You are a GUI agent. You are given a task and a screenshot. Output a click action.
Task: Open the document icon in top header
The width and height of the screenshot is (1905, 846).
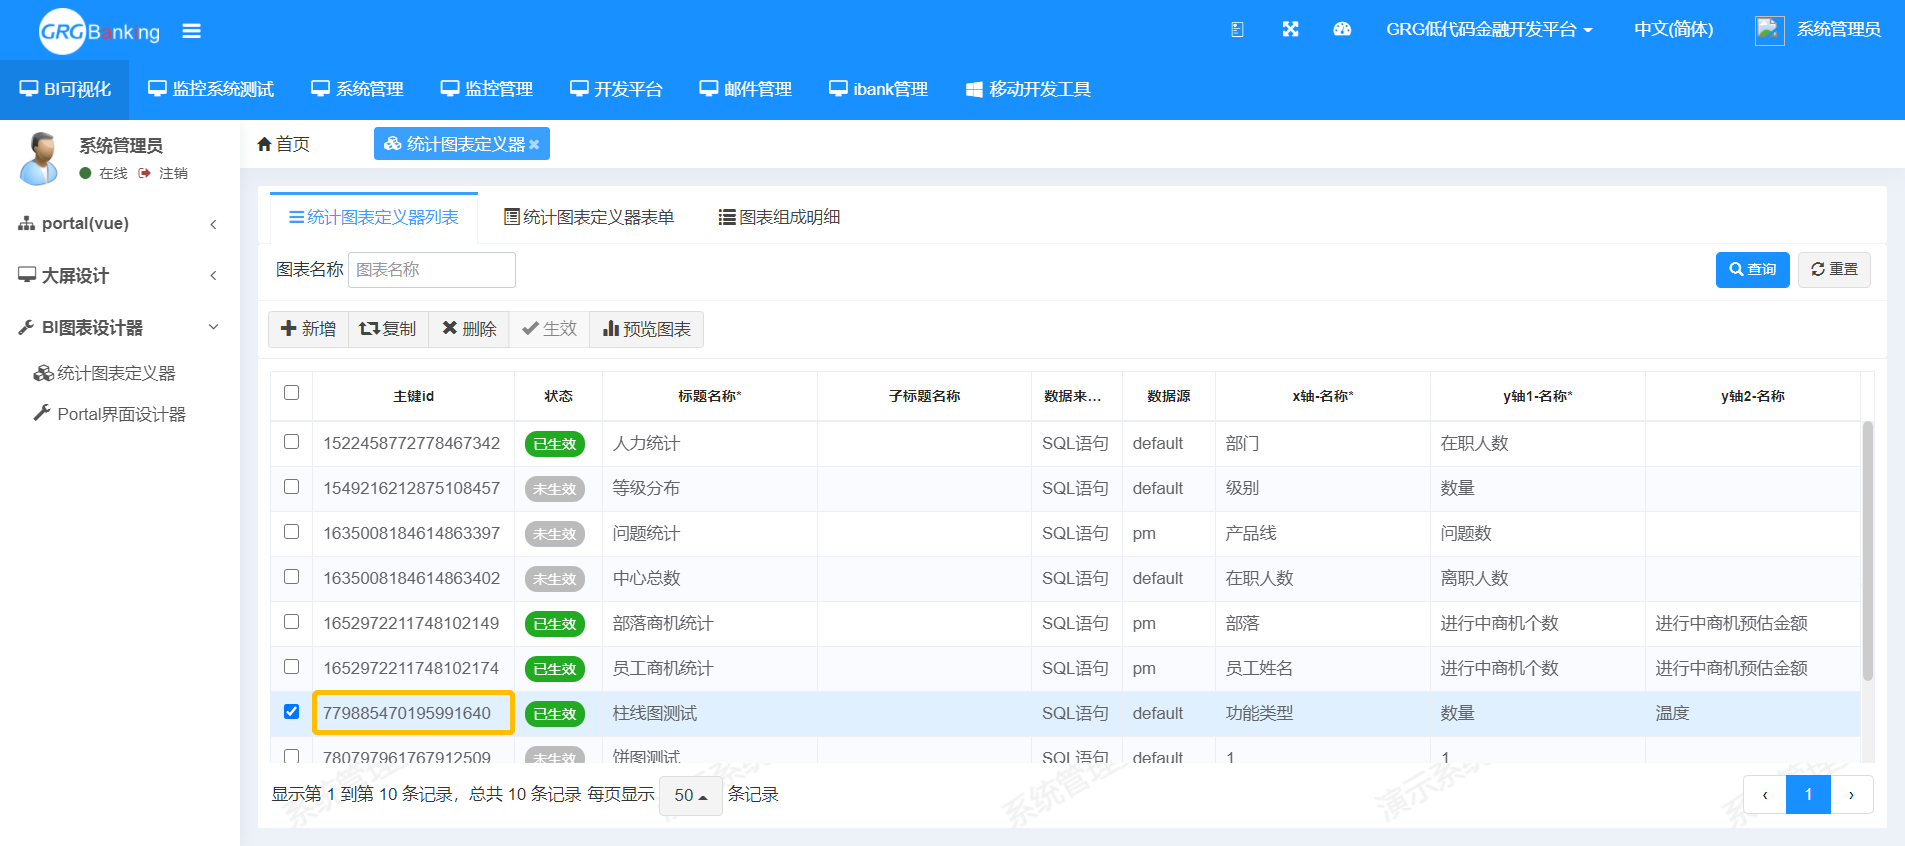click(1237, 30)
